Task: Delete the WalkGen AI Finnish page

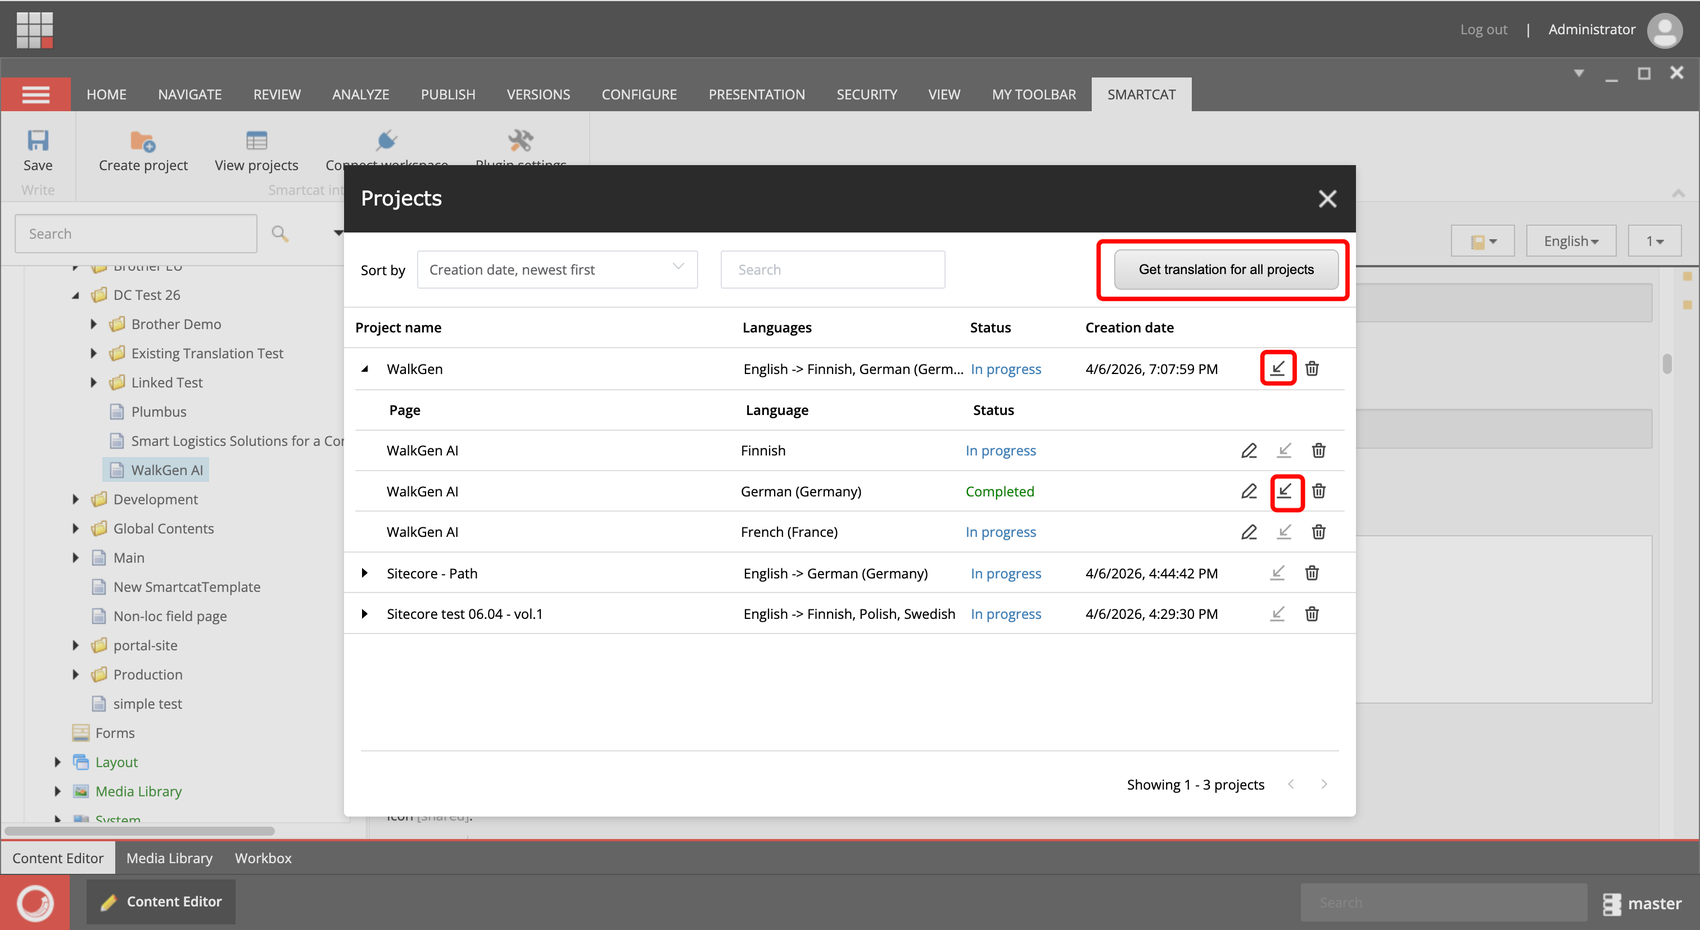Action: 1319,451
